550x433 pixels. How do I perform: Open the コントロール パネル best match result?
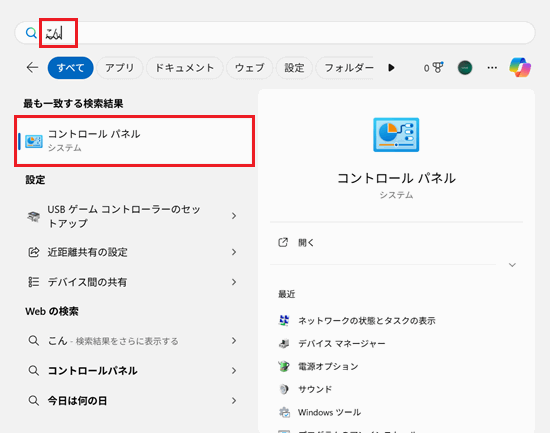pyautogui.click(x=135, y=141)
